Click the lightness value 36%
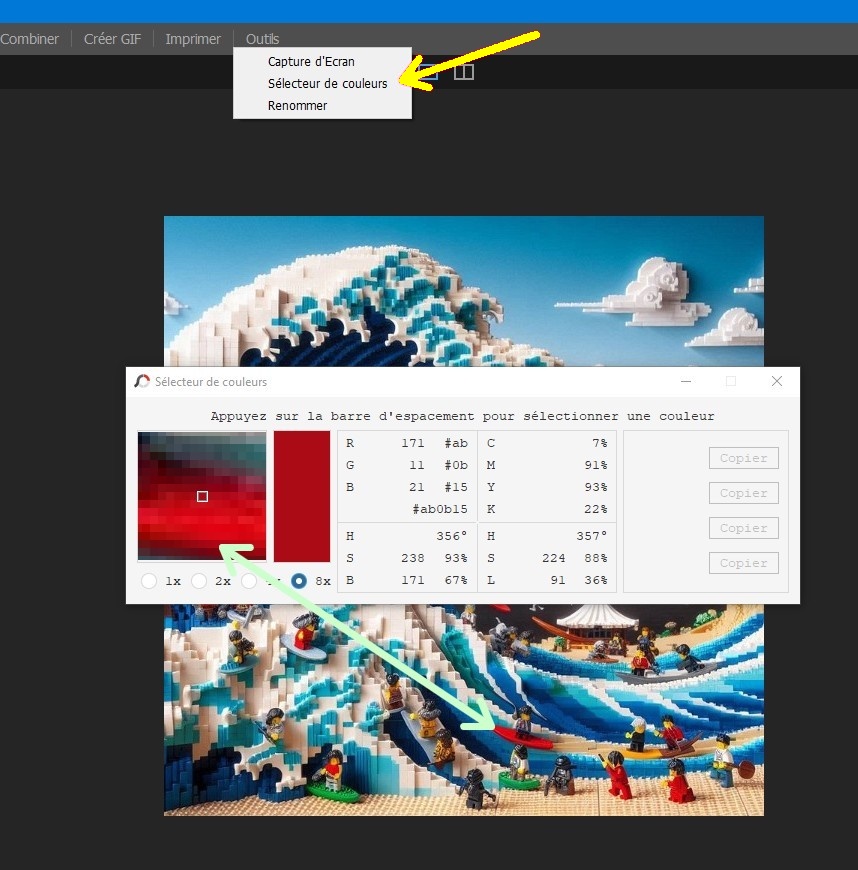858x870 pixels. click(x=596, y=580)
